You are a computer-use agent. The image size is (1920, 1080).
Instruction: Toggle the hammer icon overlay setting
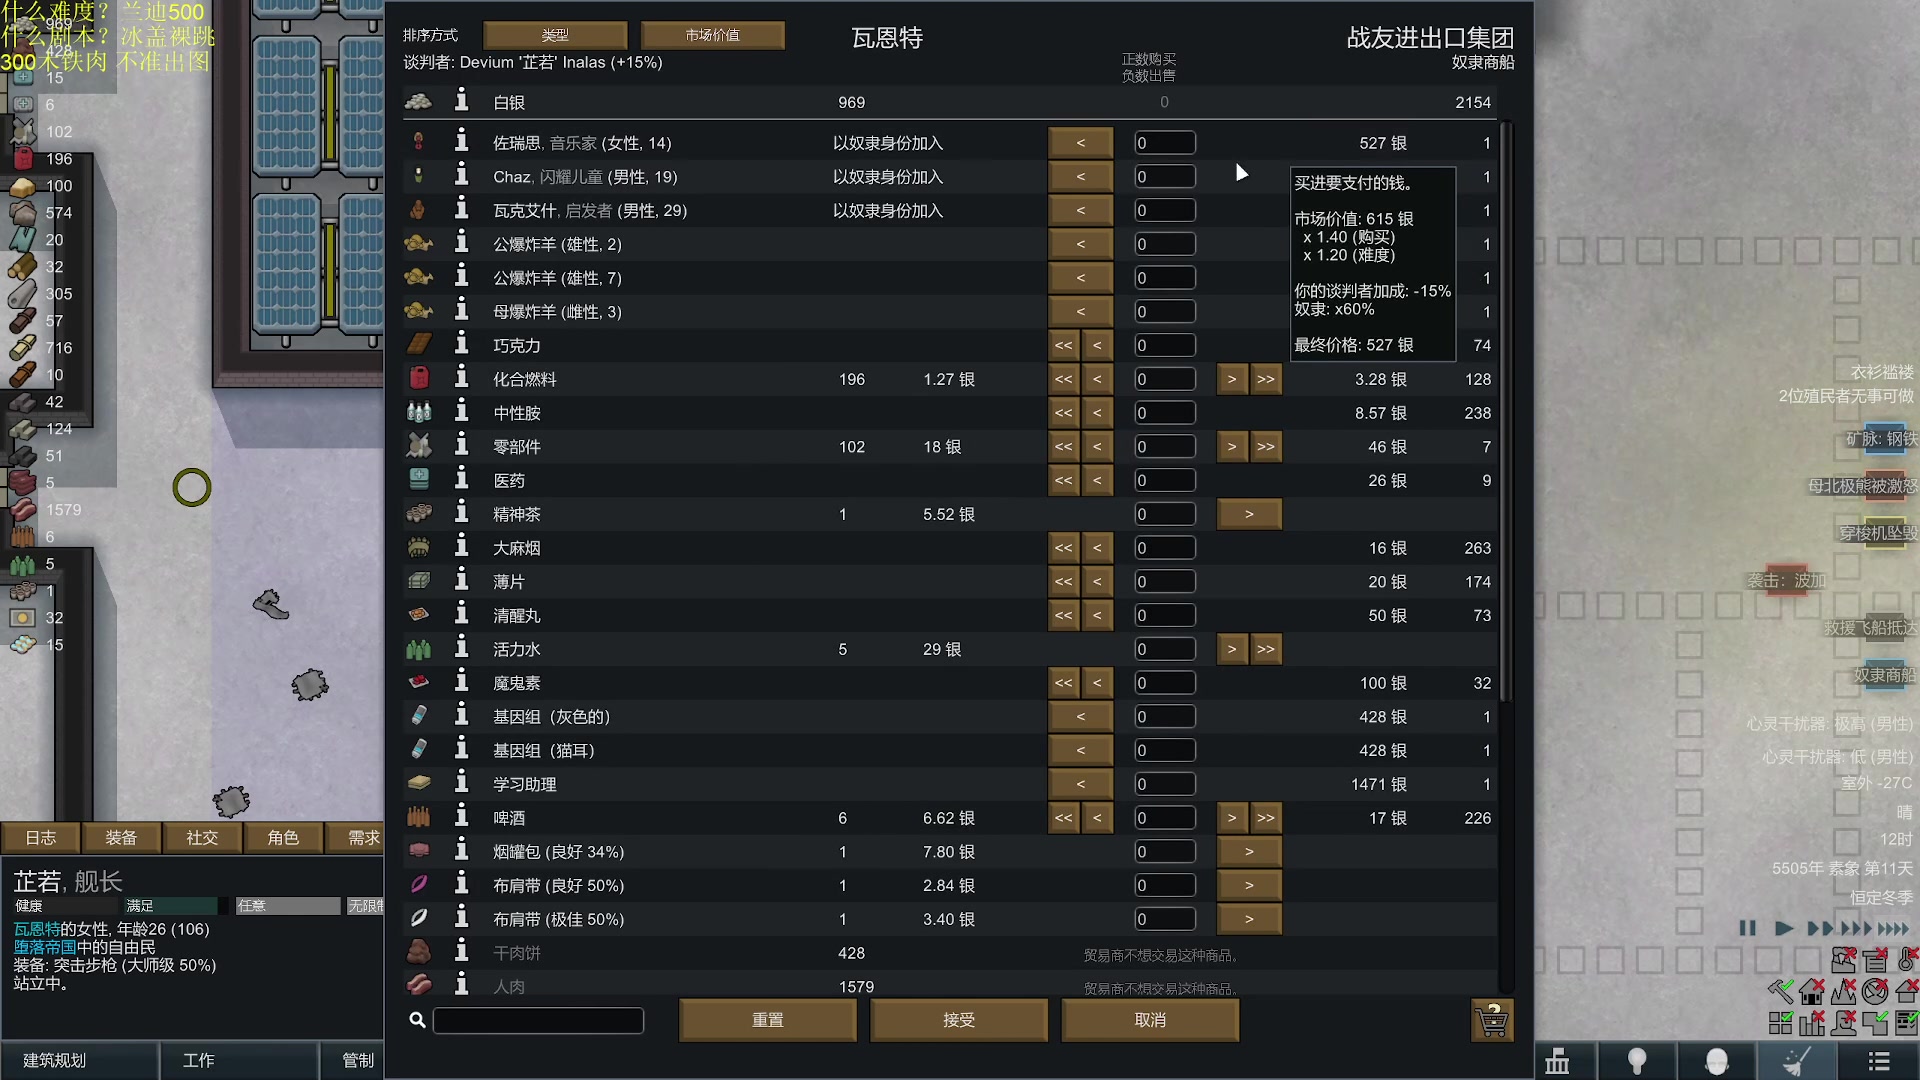click(x=1781, y=991)
